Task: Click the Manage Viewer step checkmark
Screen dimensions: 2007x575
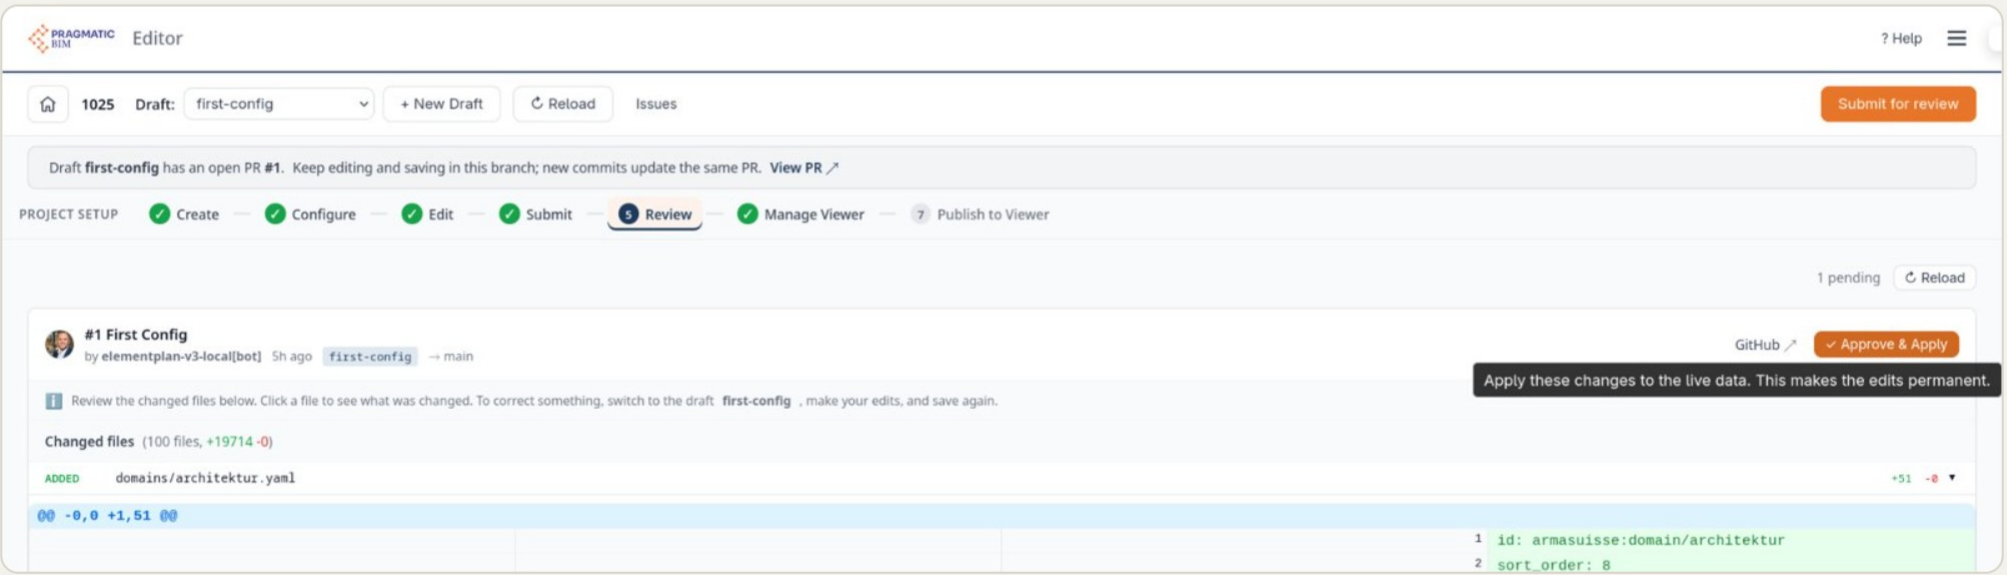Action: 747,214
